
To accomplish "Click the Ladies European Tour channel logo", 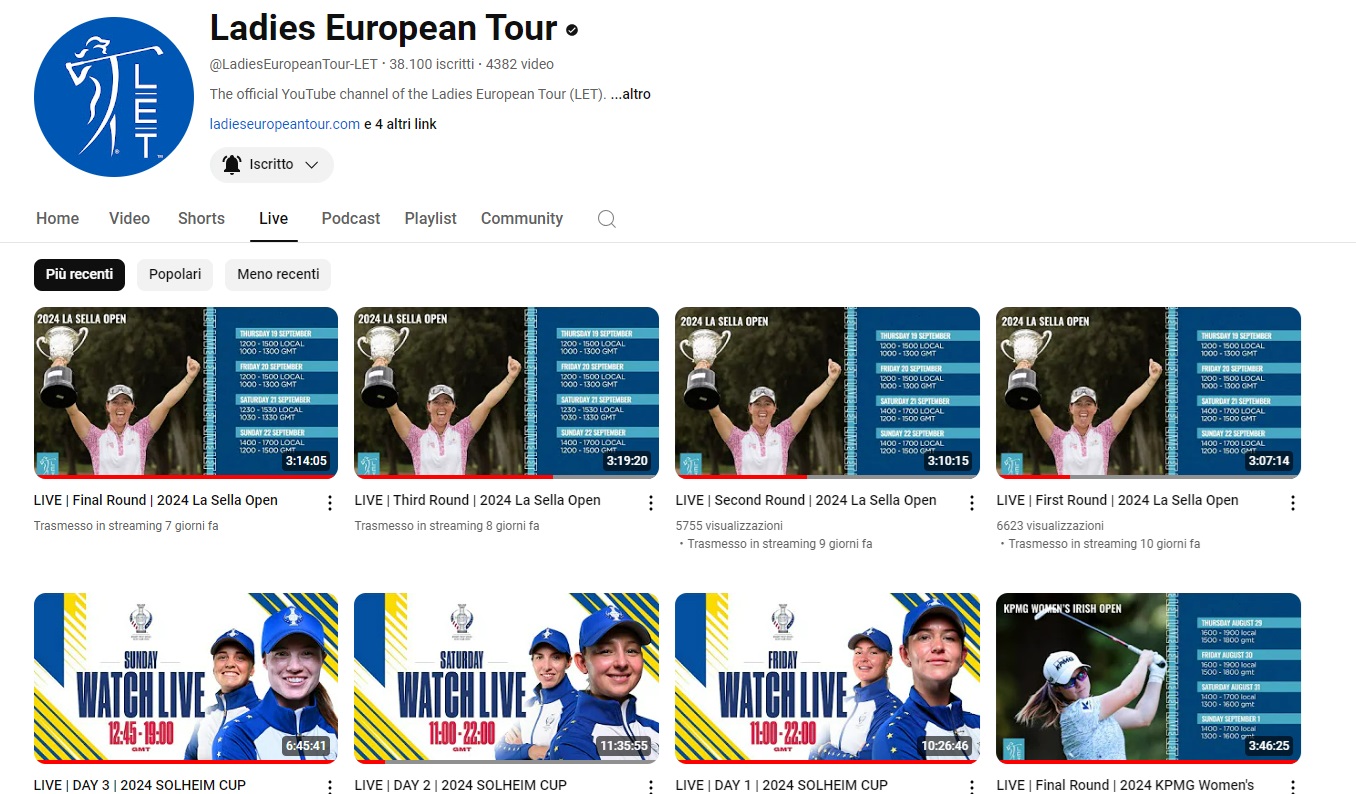I will (x=113, y=97).
